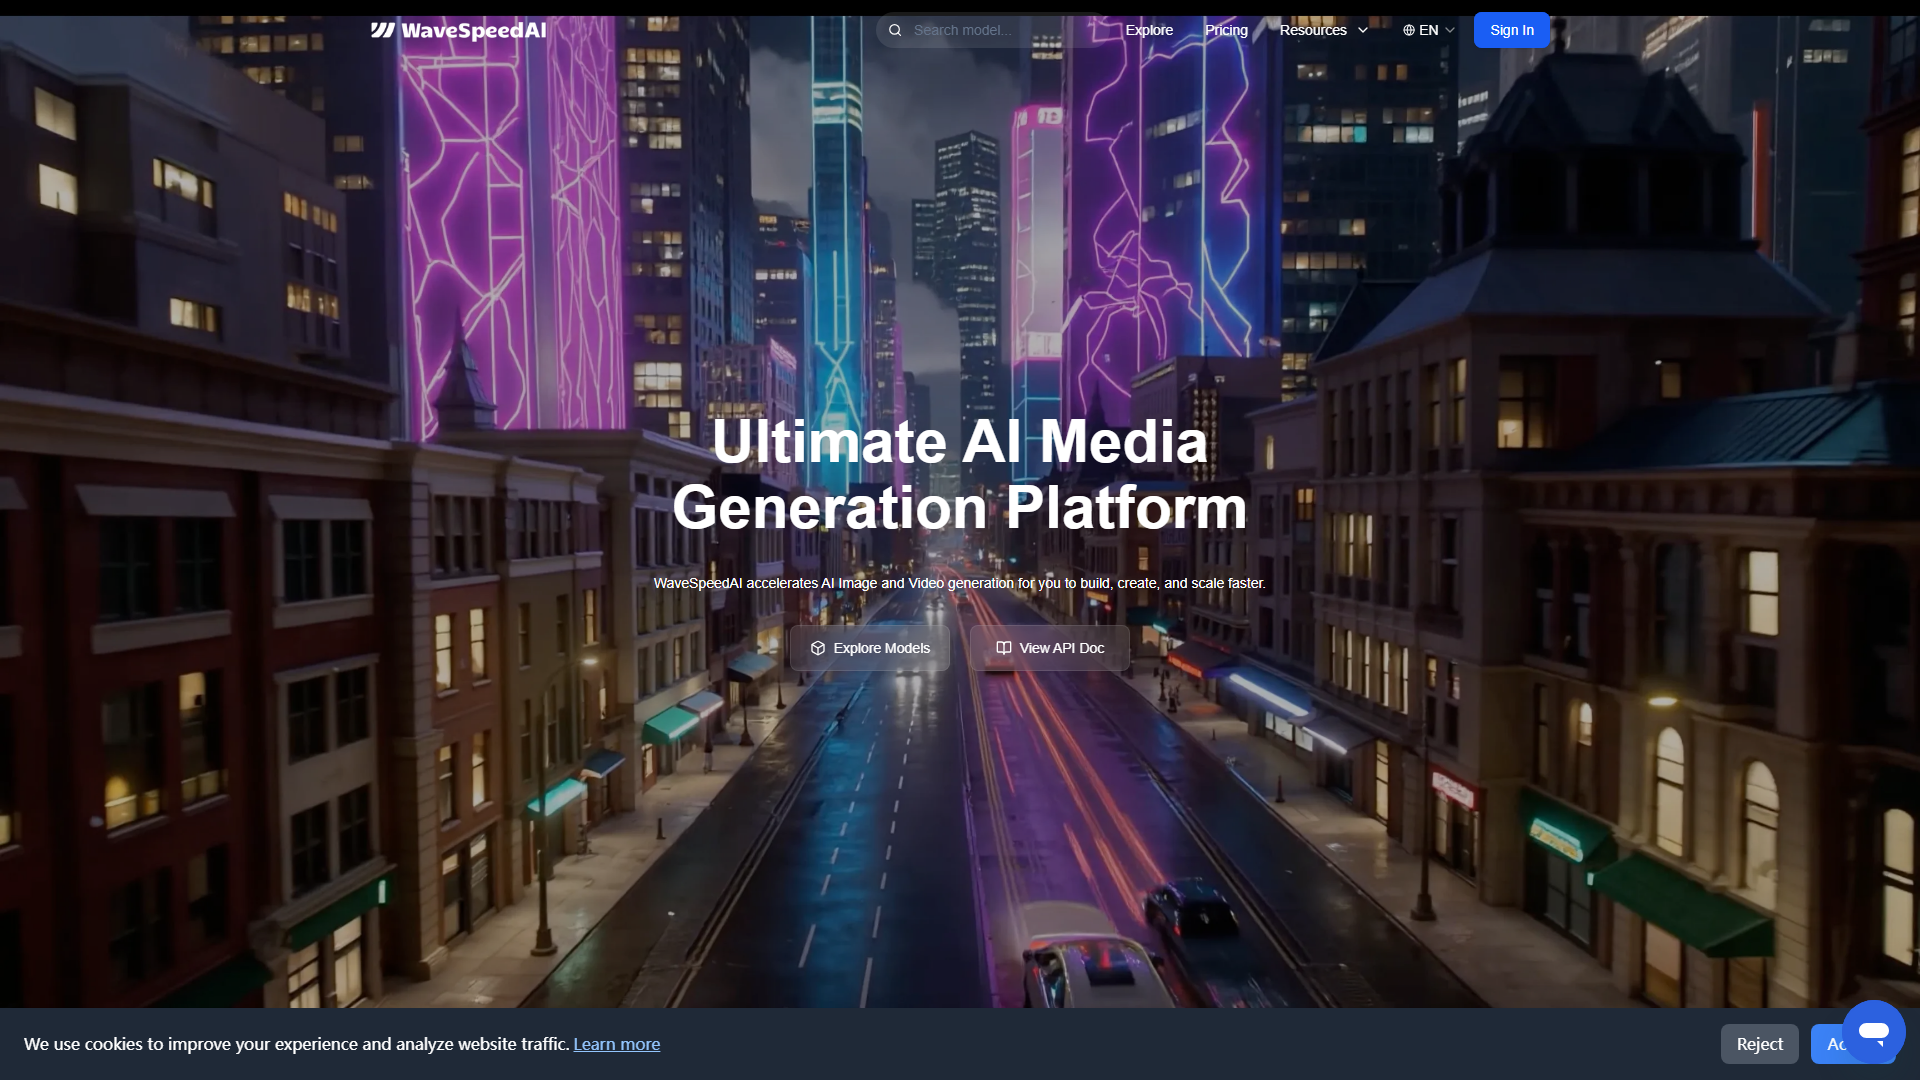Click the WaveSpeedAI wave logo icon
This screenshot has width=1920, height=1080.
(x=382, y=30)
